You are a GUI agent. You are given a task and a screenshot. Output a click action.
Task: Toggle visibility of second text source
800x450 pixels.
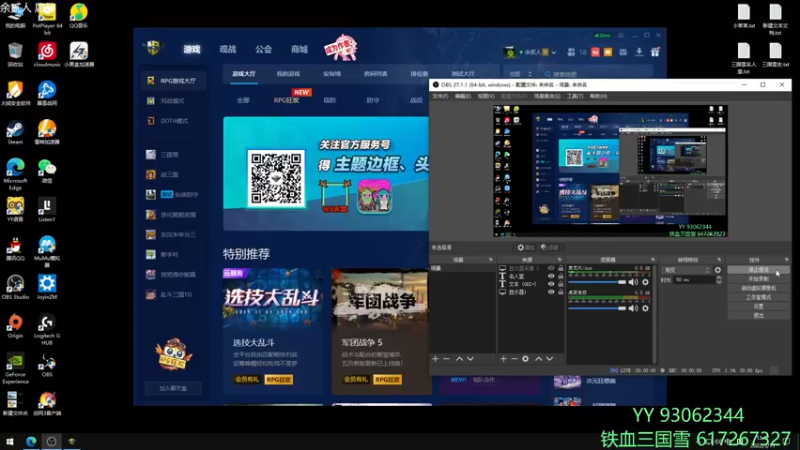(551, 276)
